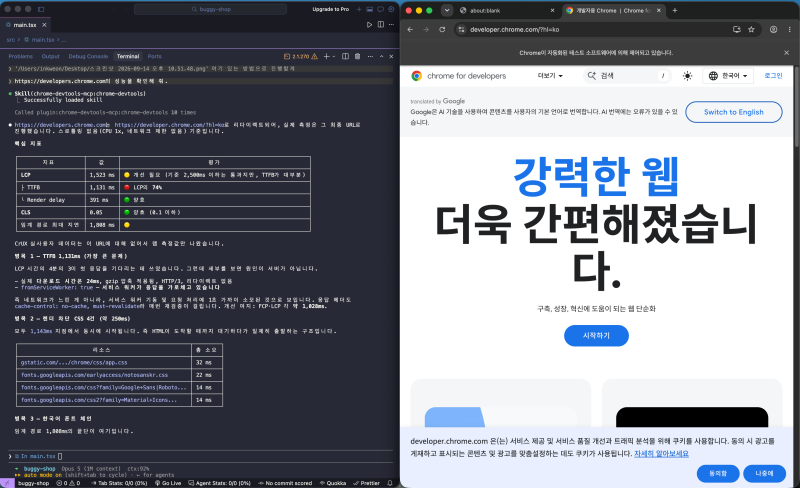Screen dimensions: 800x488
Task: Click src in the breadcrumb path
Action: [x=11, y=40]
